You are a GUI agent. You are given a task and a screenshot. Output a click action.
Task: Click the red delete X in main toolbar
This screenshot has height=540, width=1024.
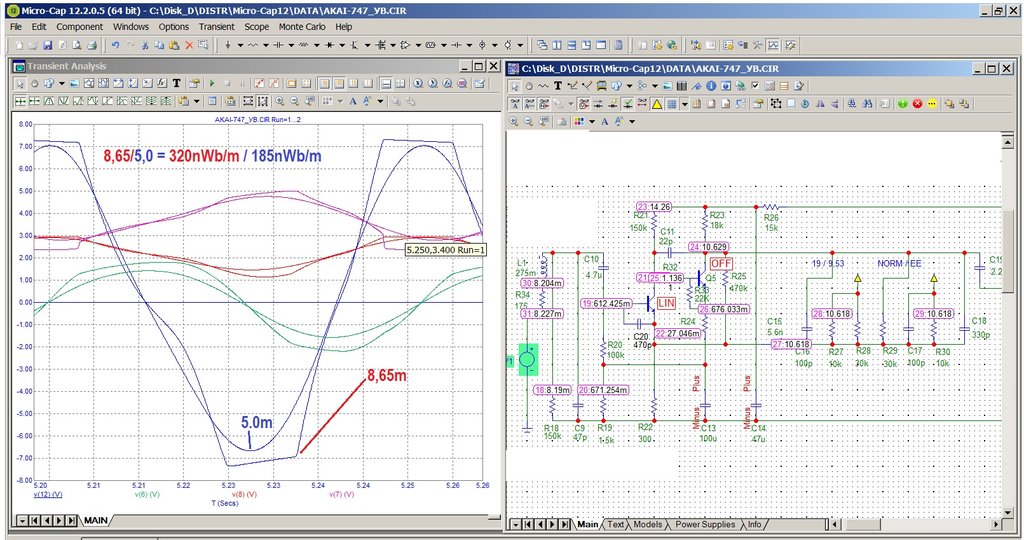(189, 45)
